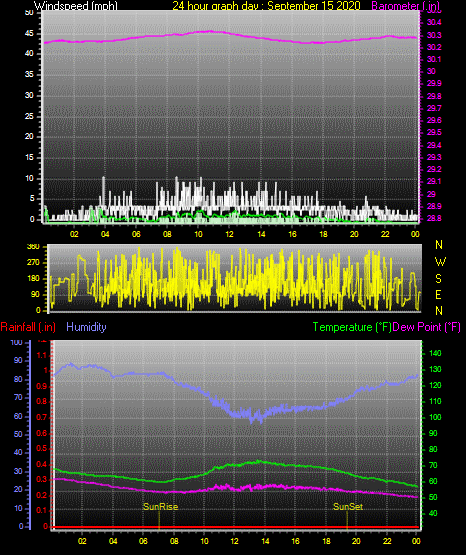Viewport: 466px width, 555px height.
Task: Click the 50 tick on the blue humidity axis
Action: [18, 434]
